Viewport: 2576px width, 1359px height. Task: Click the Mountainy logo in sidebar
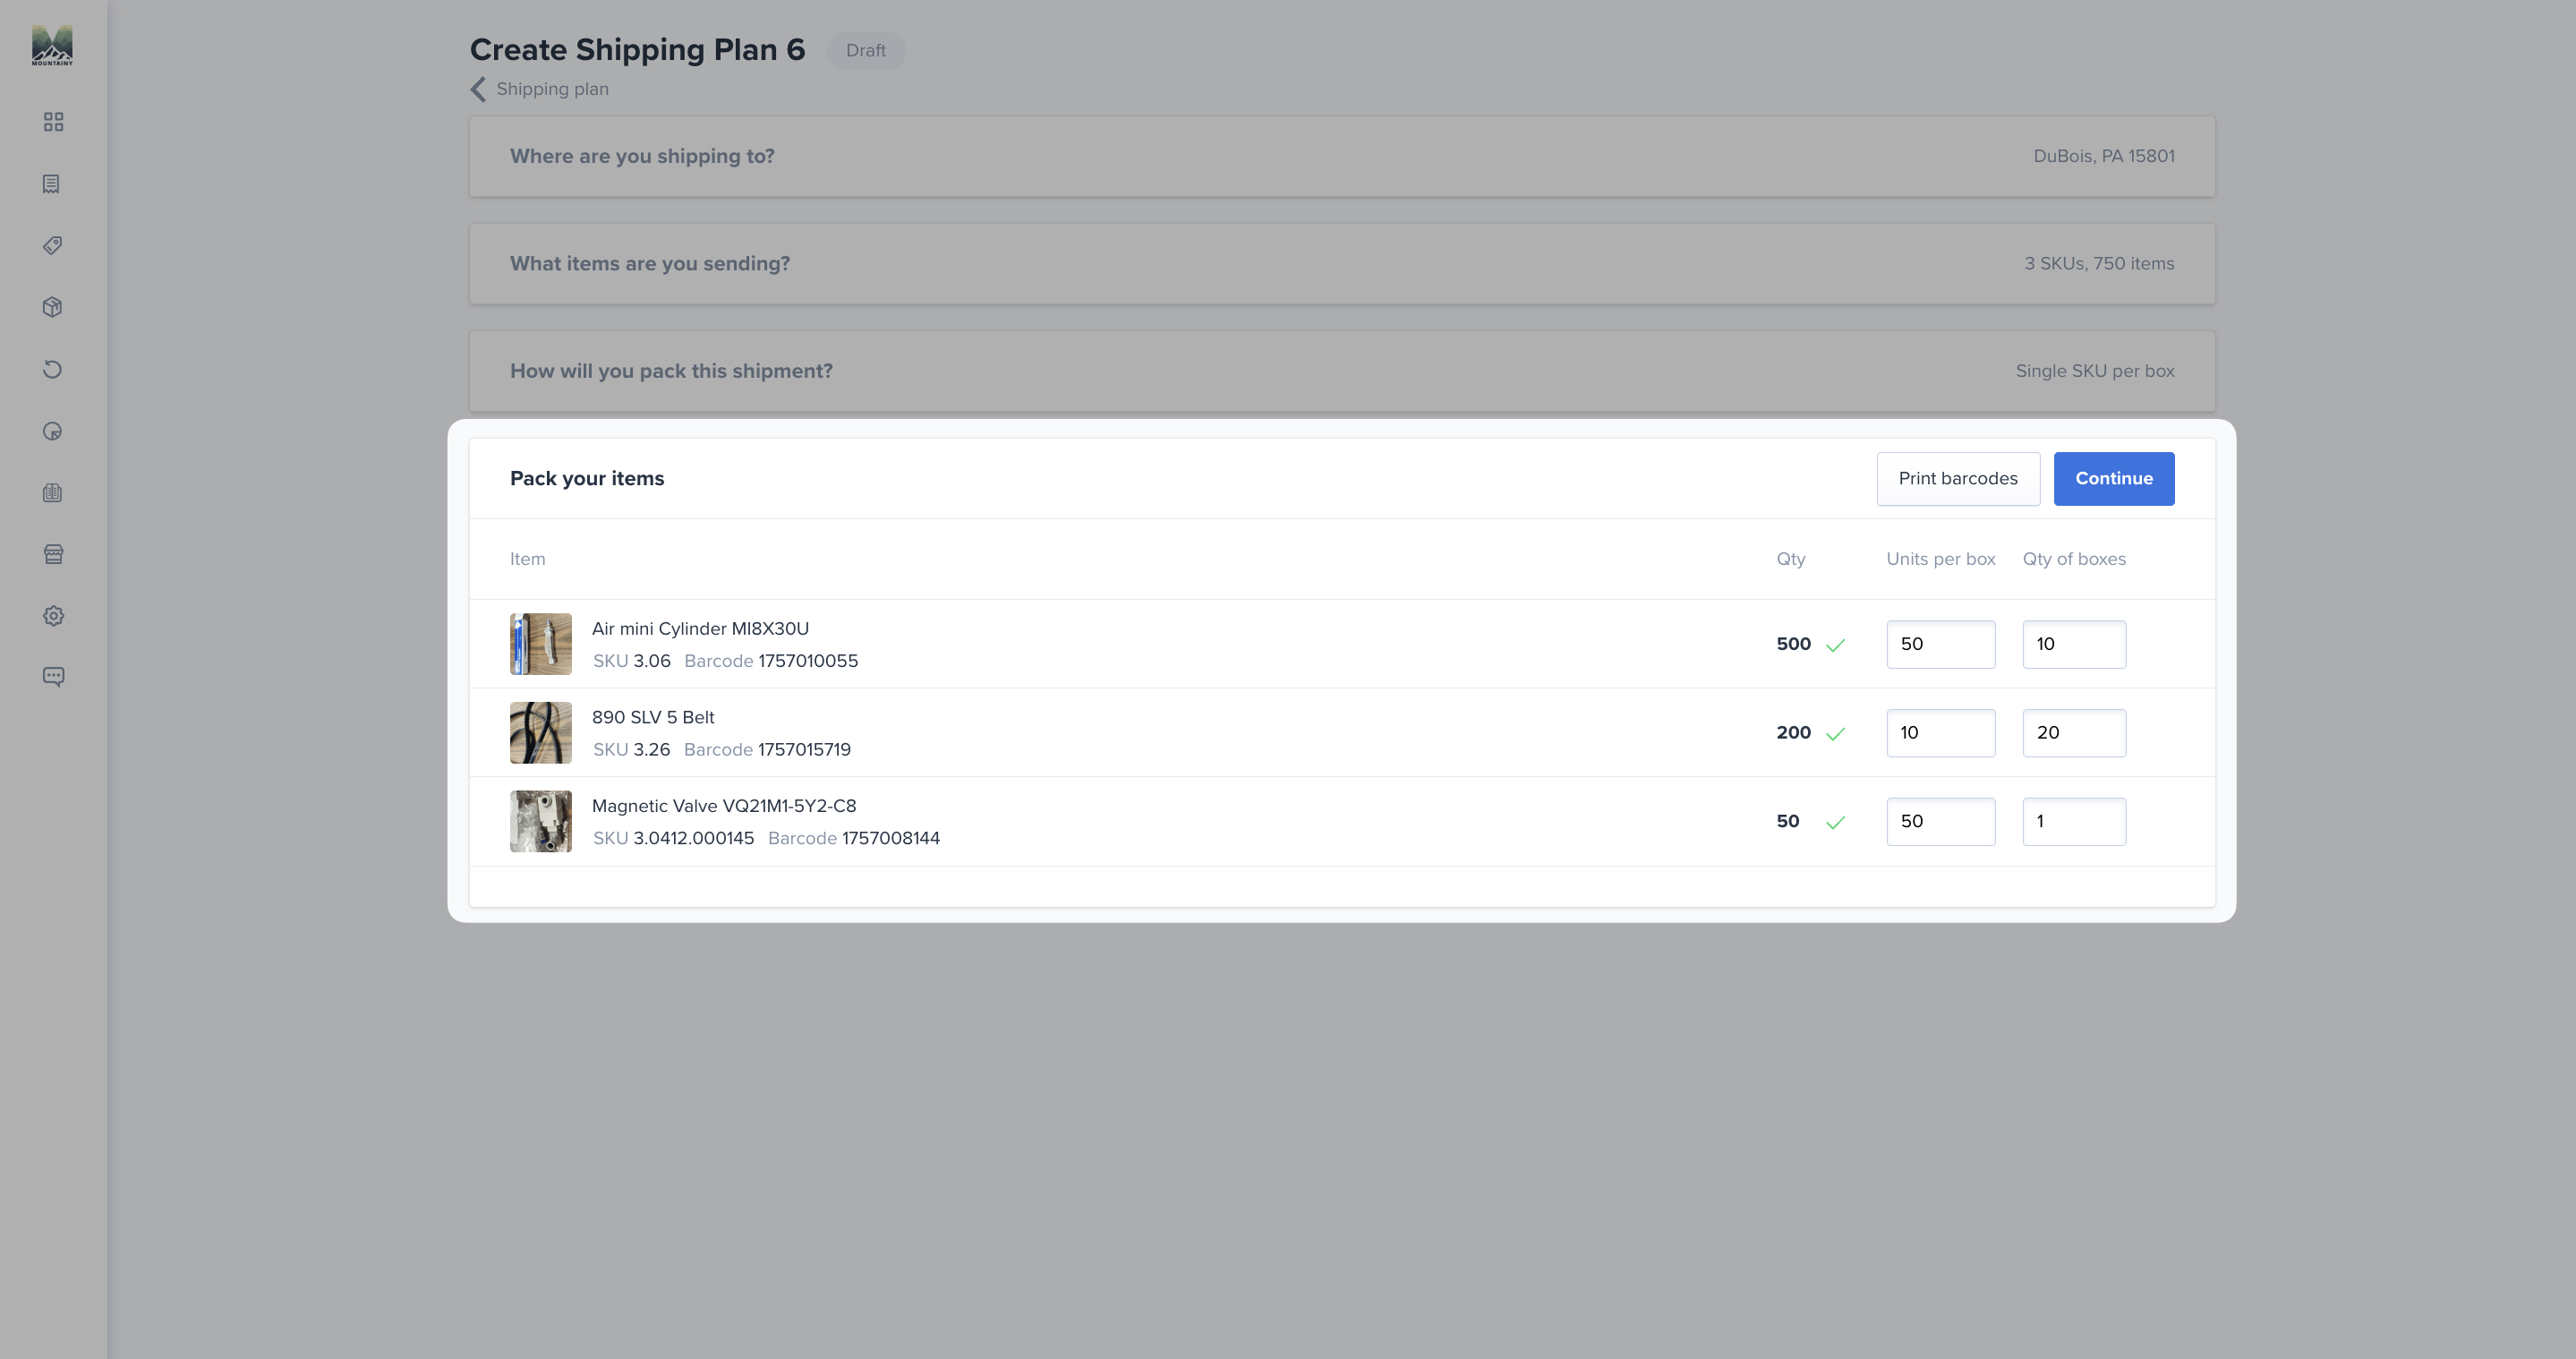pos(52,46)
